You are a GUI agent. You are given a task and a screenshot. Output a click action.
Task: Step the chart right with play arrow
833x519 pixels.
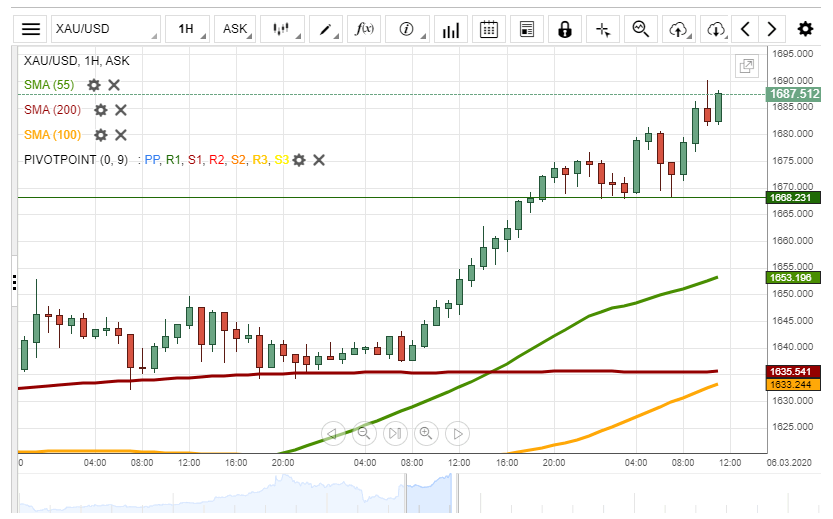457,434
